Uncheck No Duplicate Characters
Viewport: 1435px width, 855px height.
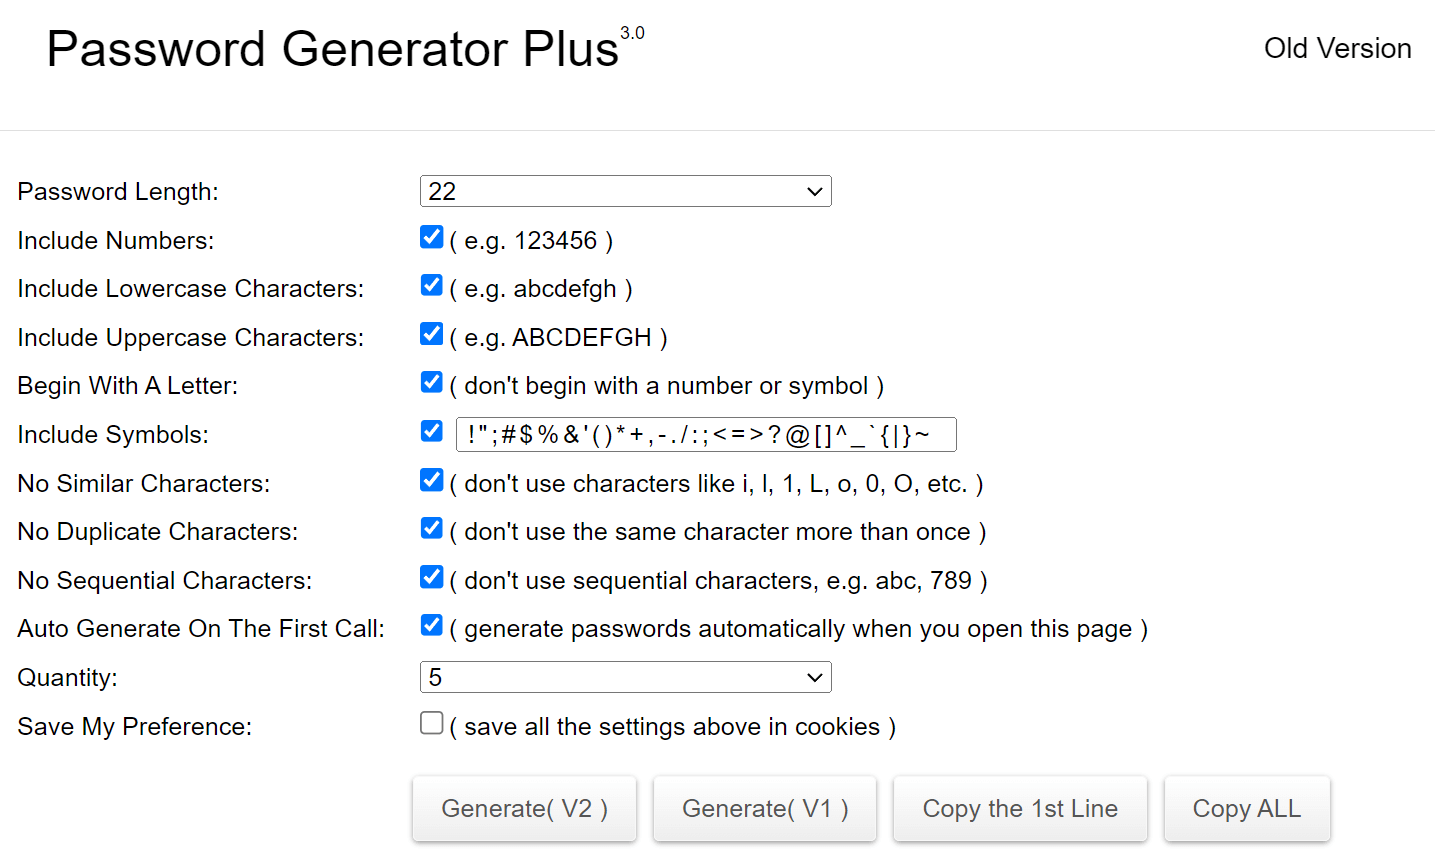[431, 528]
